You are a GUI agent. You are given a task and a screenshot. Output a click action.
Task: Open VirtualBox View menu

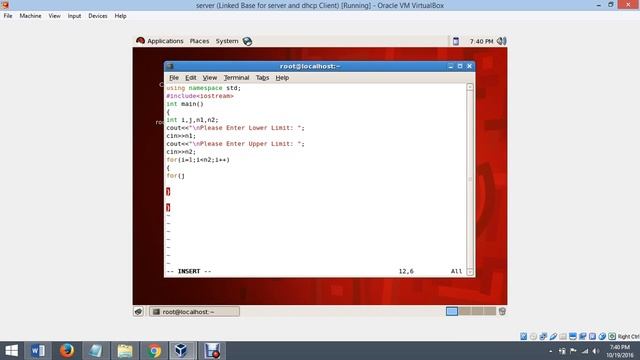(x=54, y=16)
